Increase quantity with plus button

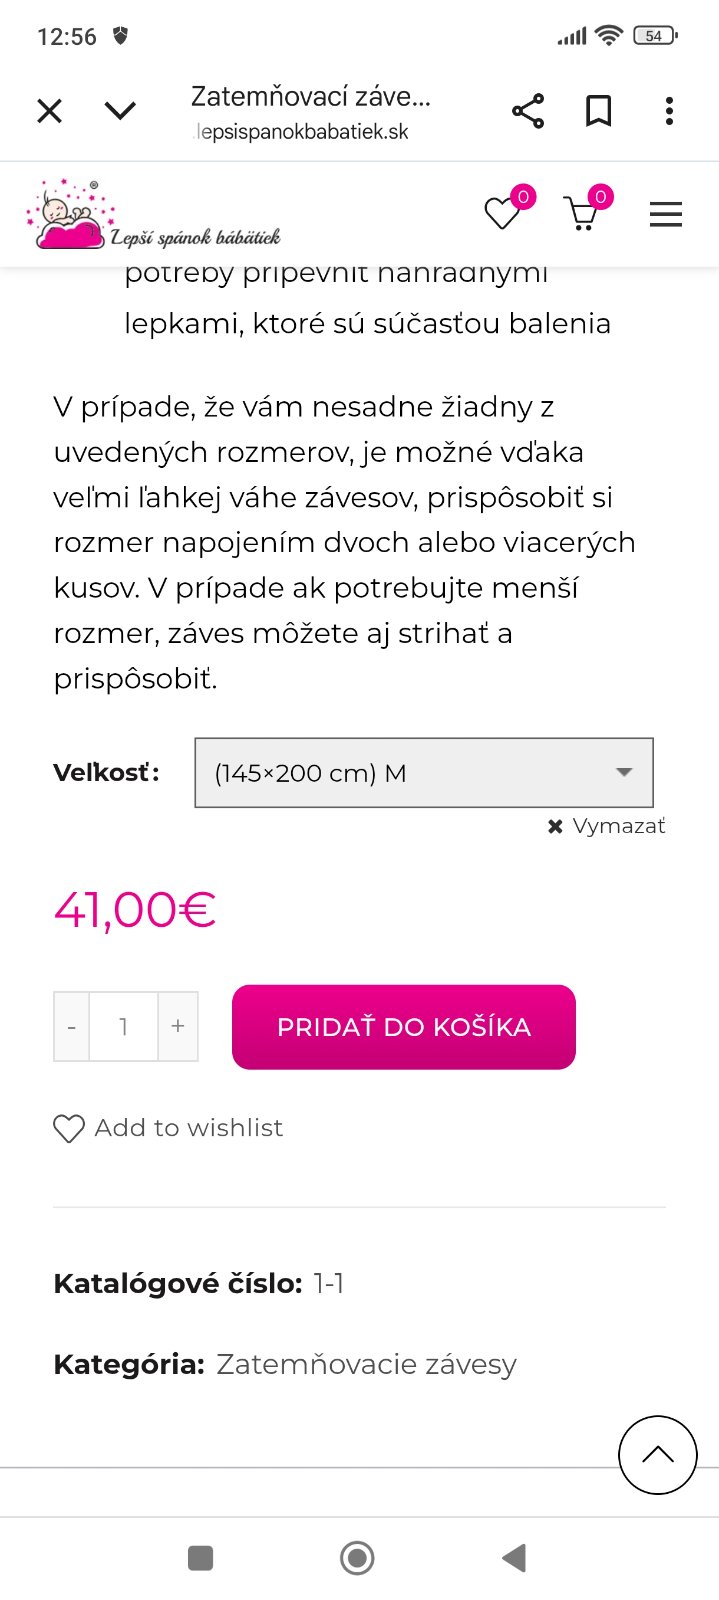[x=178, y=1027]
